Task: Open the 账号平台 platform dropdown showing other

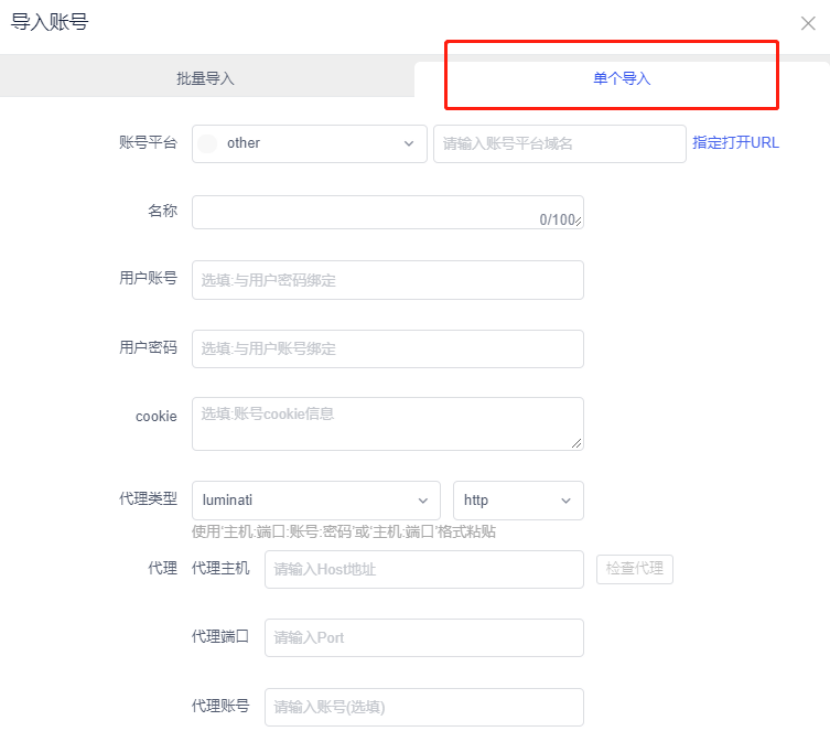Action: point(308,143)
